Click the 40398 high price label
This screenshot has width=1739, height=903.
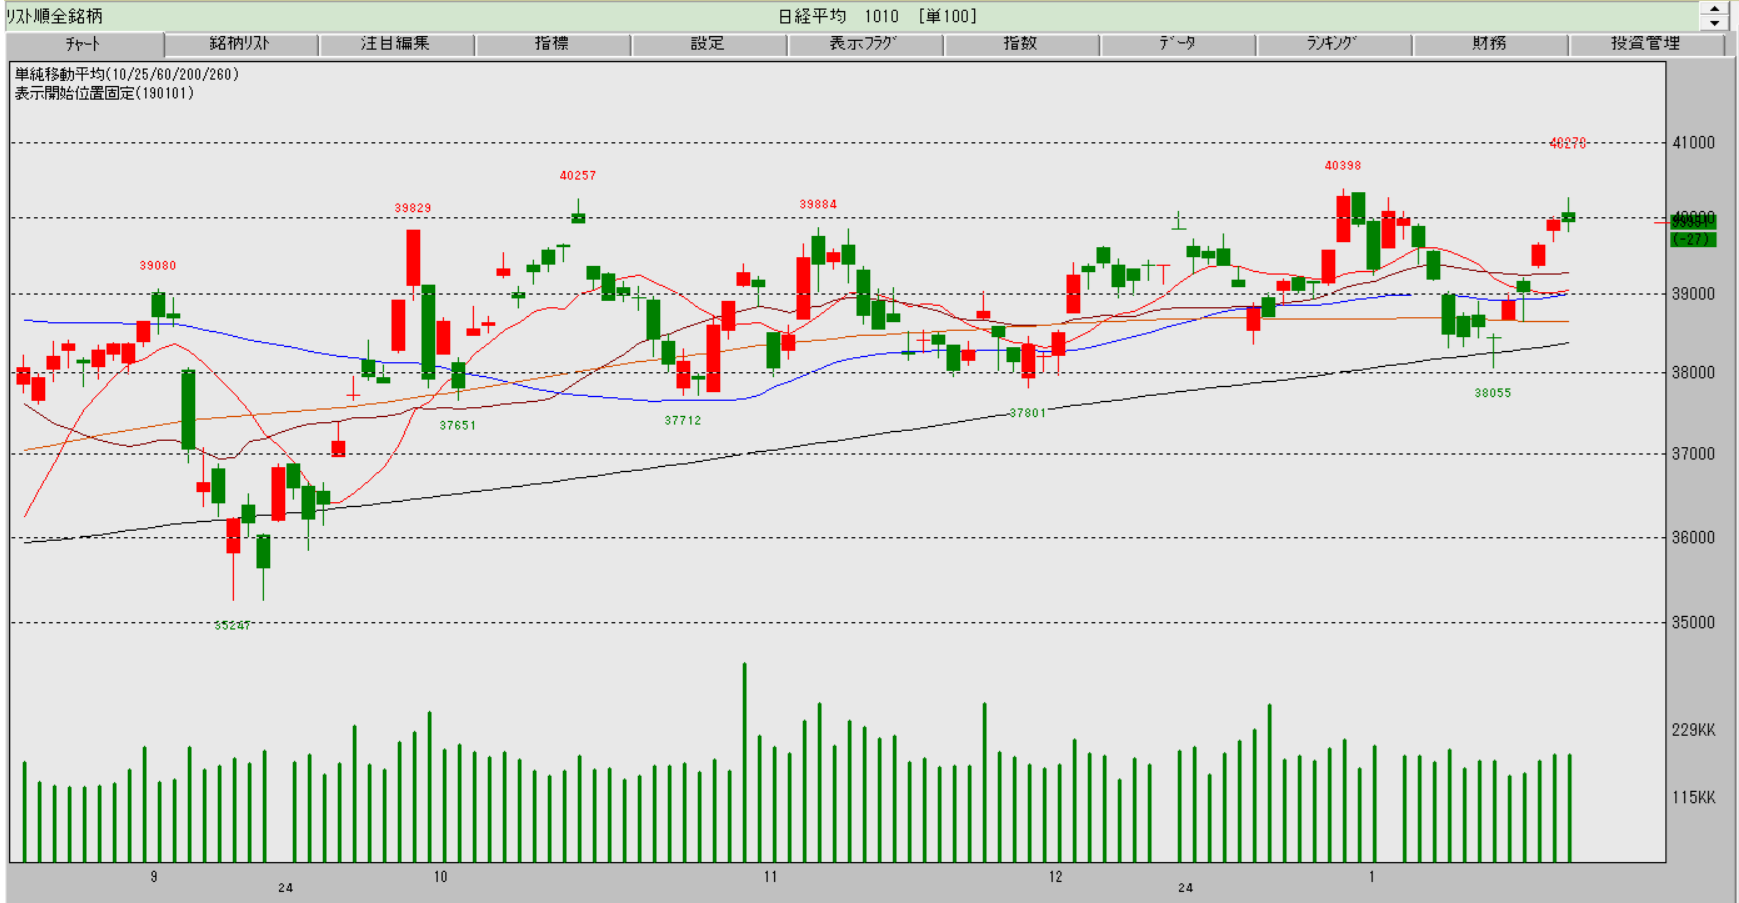pyautogui.click(x=1343, y=165)
